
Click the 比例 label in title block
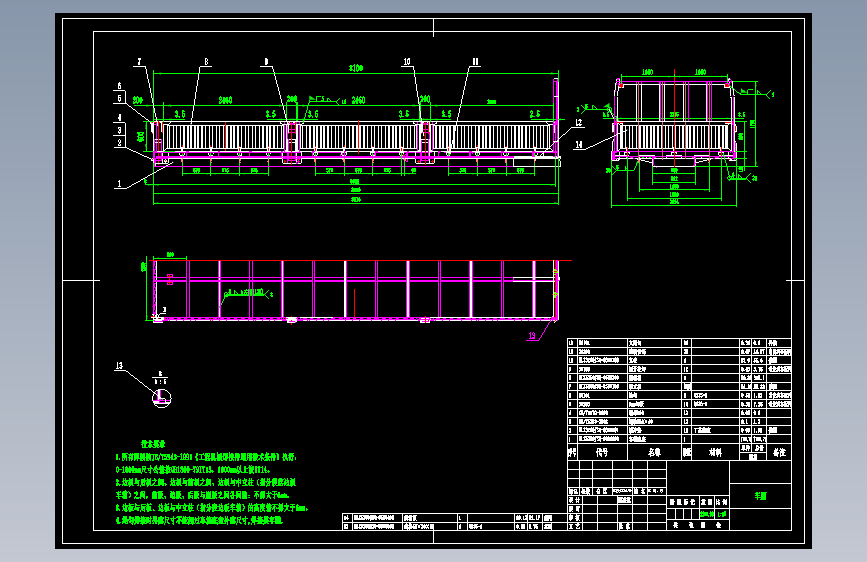(x=722, y=502)
